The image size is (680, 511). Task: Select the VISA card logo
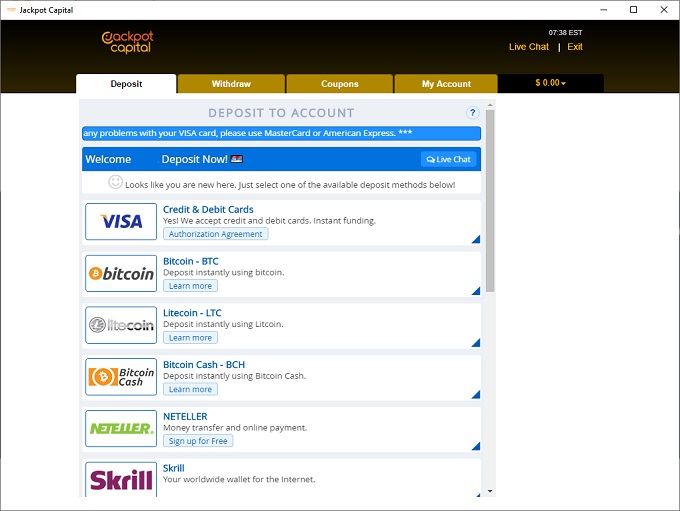point(121,221)
